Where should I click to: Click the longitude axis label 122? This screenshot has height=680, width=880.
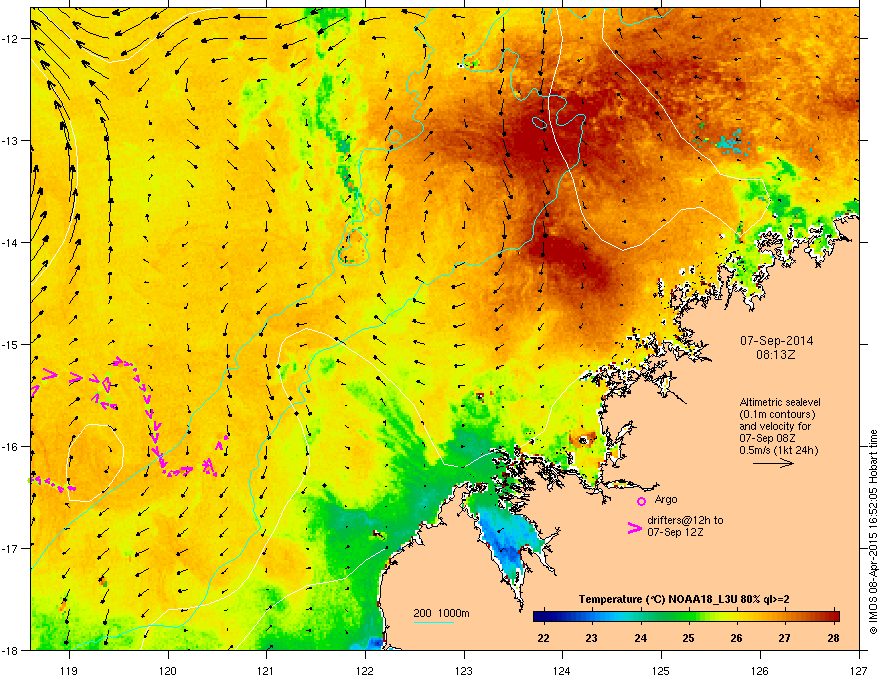click(x=365, y=670)
